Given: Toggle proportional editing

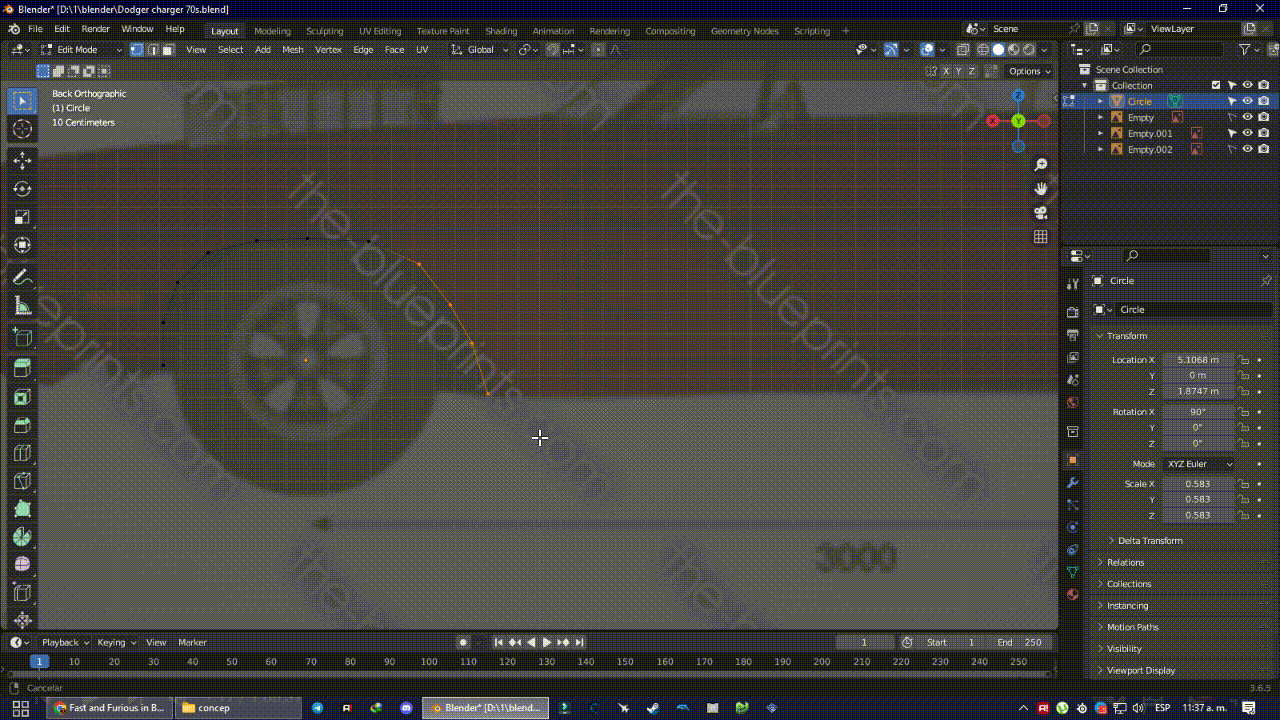Looking at the screenshot, I should (598, 50).
